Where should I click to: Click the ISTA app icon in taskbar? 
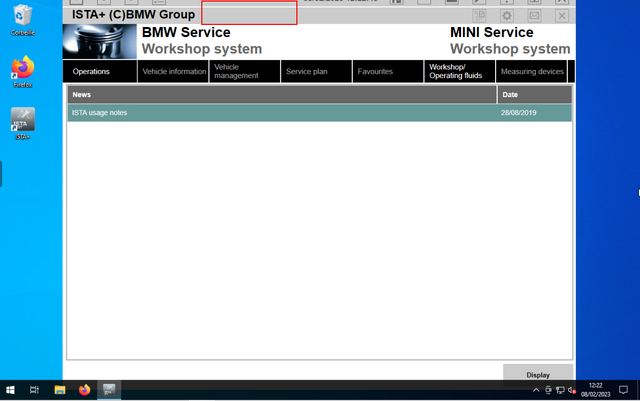tap(109, 390)
